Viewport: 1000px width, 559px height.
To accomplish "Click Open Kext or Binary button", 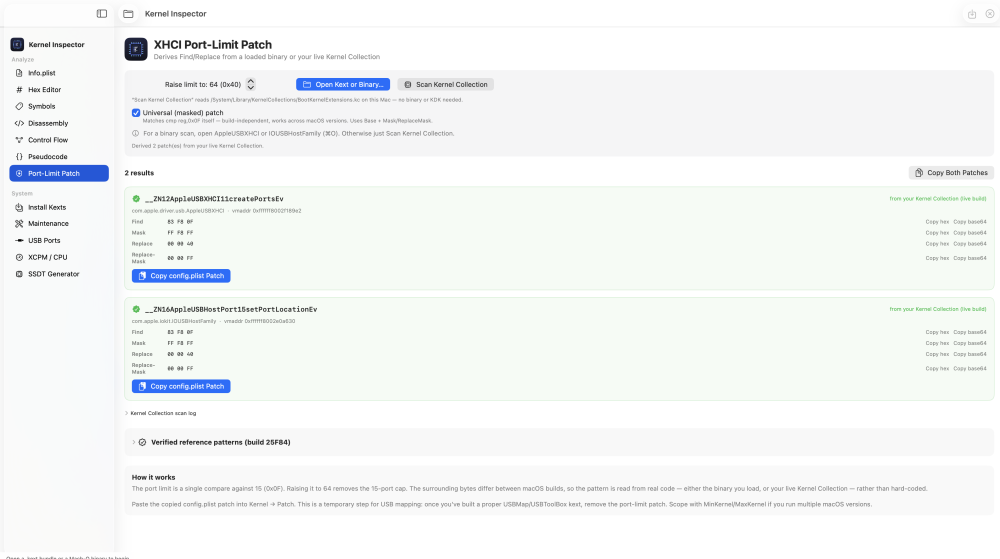I will tap(343, 84).
